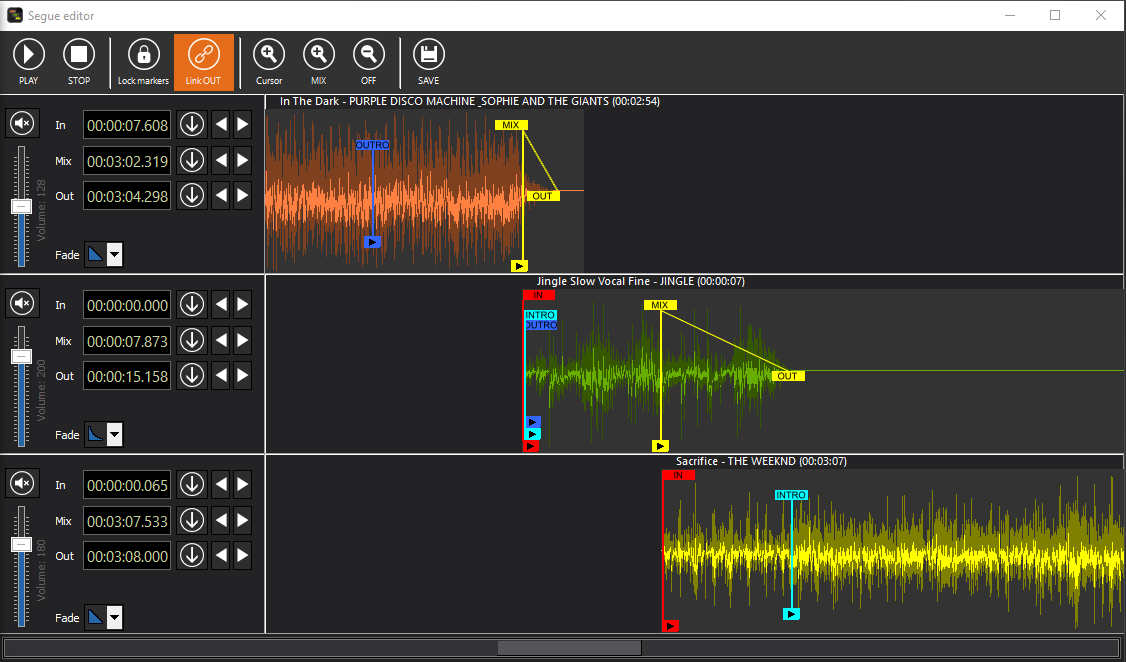1126x662 pixels.
Task: Click the MIX zoom magnifier icon
Action: click(318, 55)
